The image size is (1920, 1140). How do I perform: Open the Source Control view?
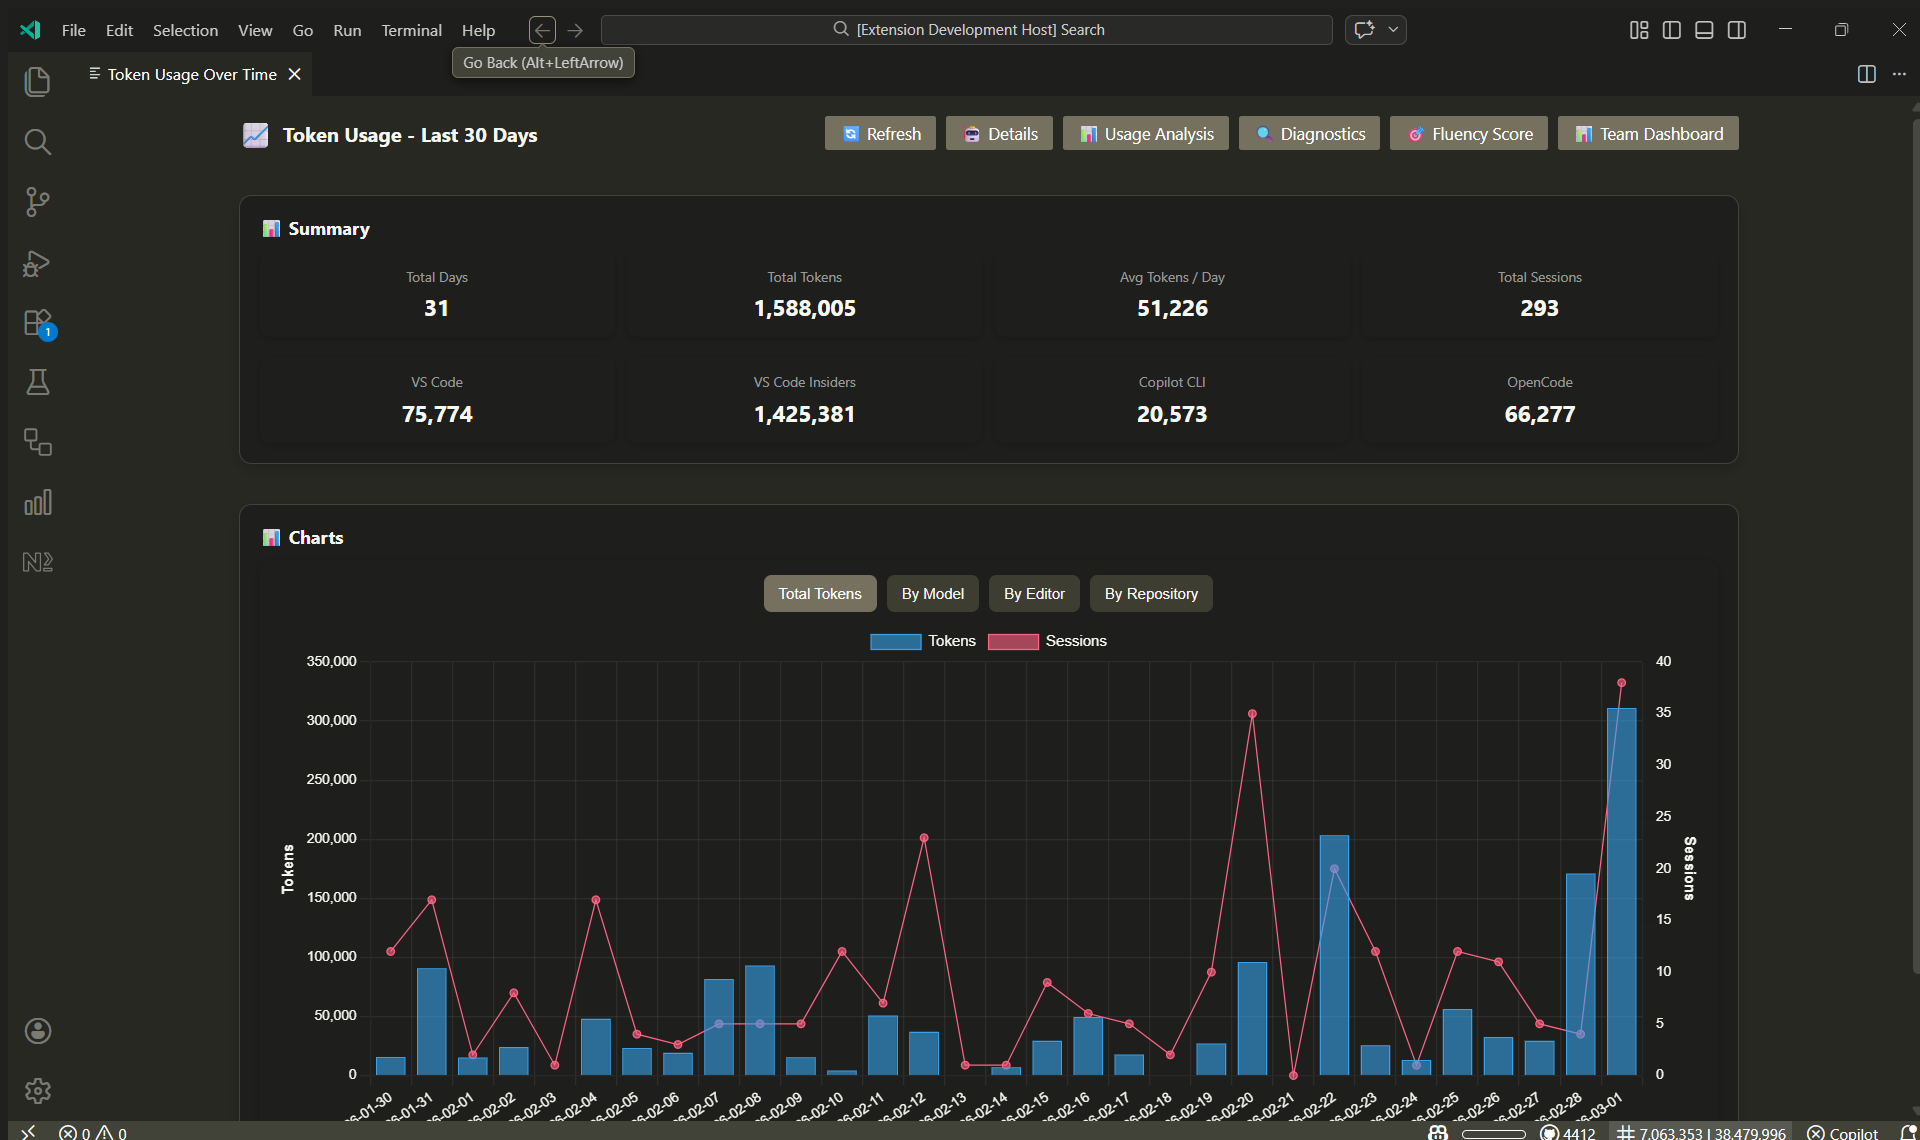pyautogui.click(x=37, y=202)
